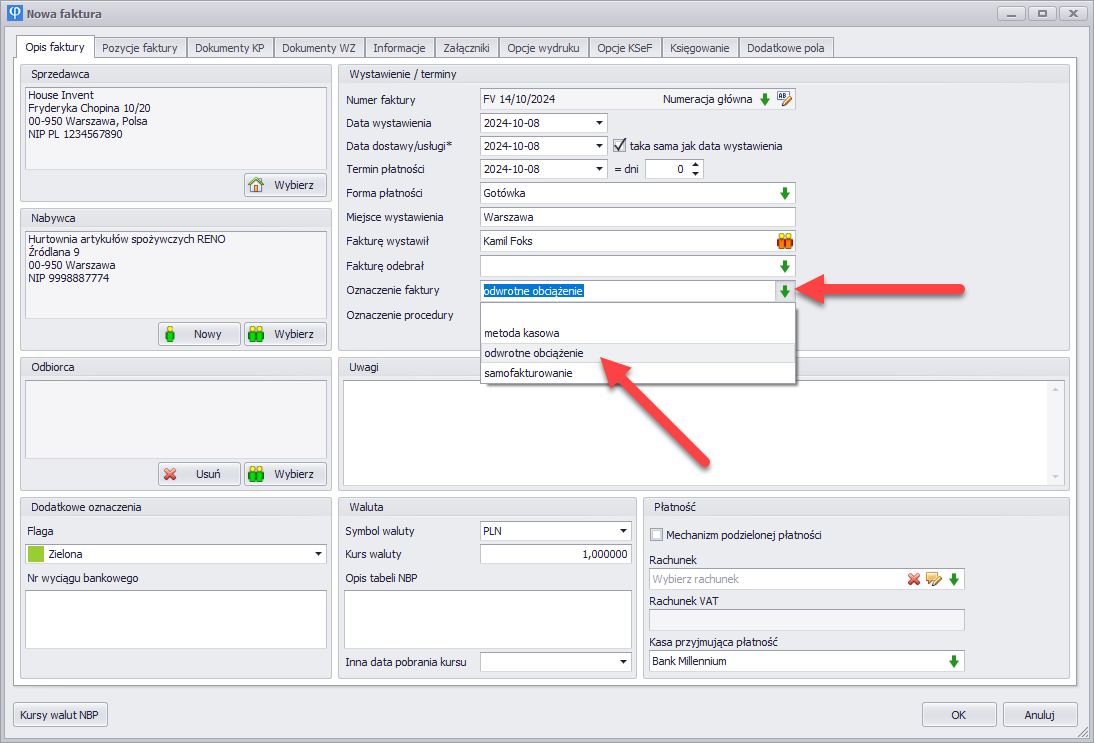
Task: Uncheck 'taka sama jak data wystawienia' checkbox
Action: (619, 145)
